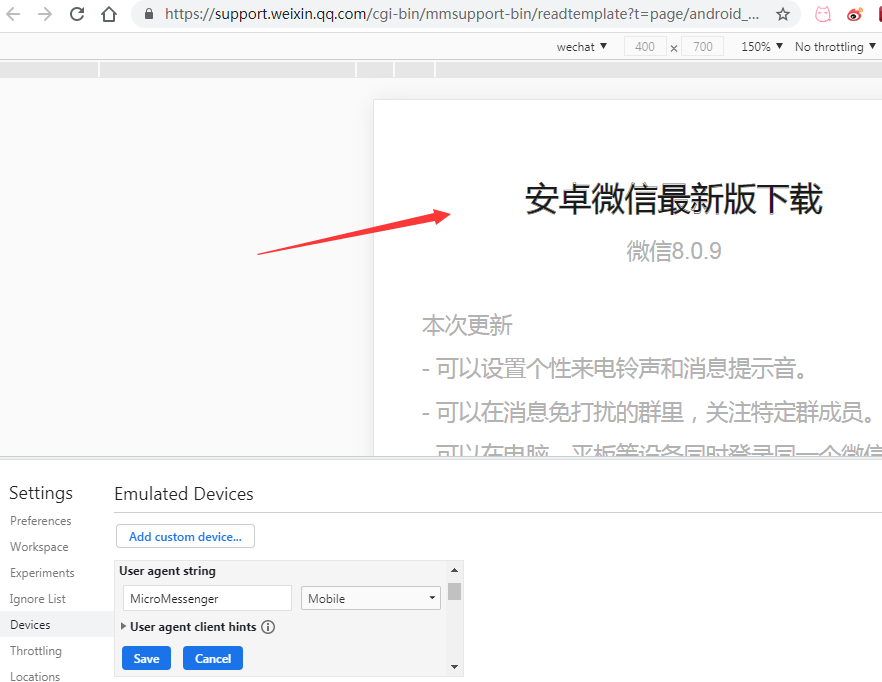This screenshot has height=682, width=882.
Task: Click the User agent string label
Action: click(x=167, y=571)
